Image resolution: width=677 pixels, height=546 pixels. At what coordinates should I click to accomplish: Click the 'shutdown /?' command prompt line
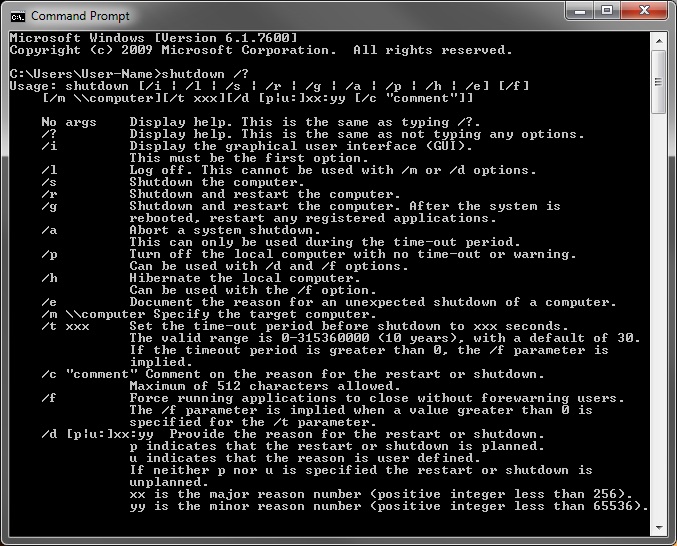(129, 74)
